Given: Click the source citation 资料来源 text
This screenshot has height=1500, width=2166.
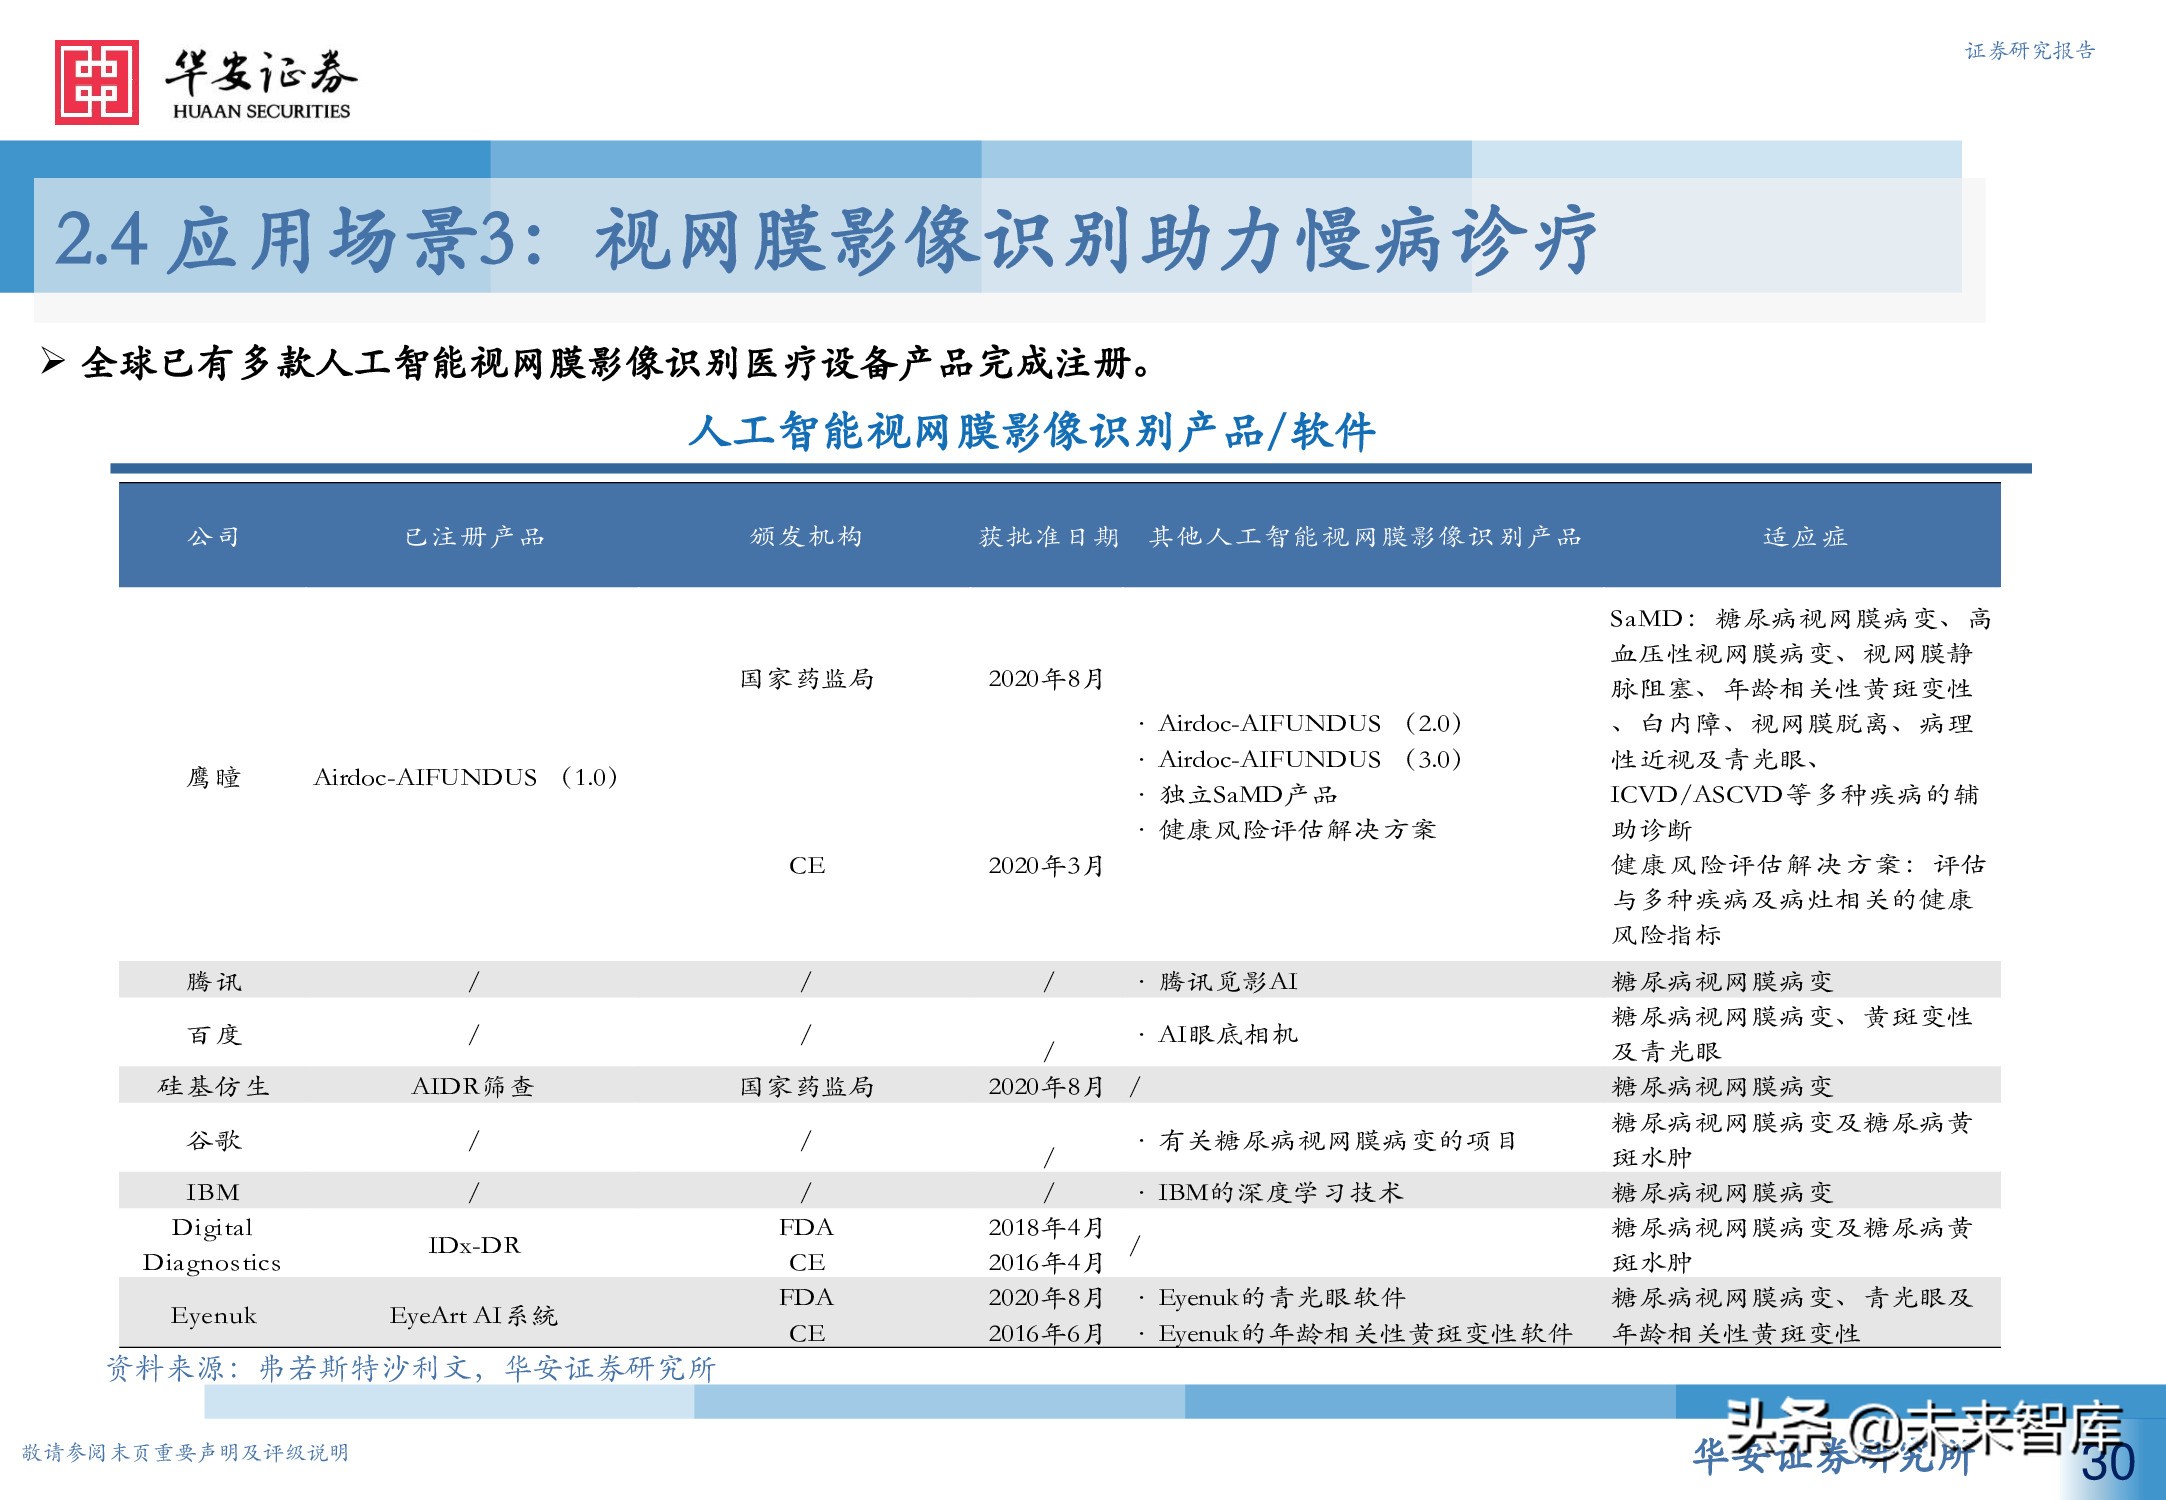Looking at the screenshot, I should (x=411, y=1368).
